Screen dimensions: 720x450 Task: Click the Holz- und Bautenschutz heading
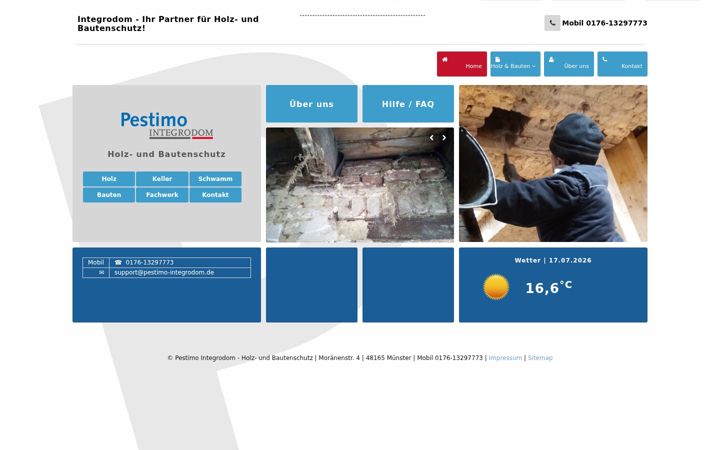(167, 154)
